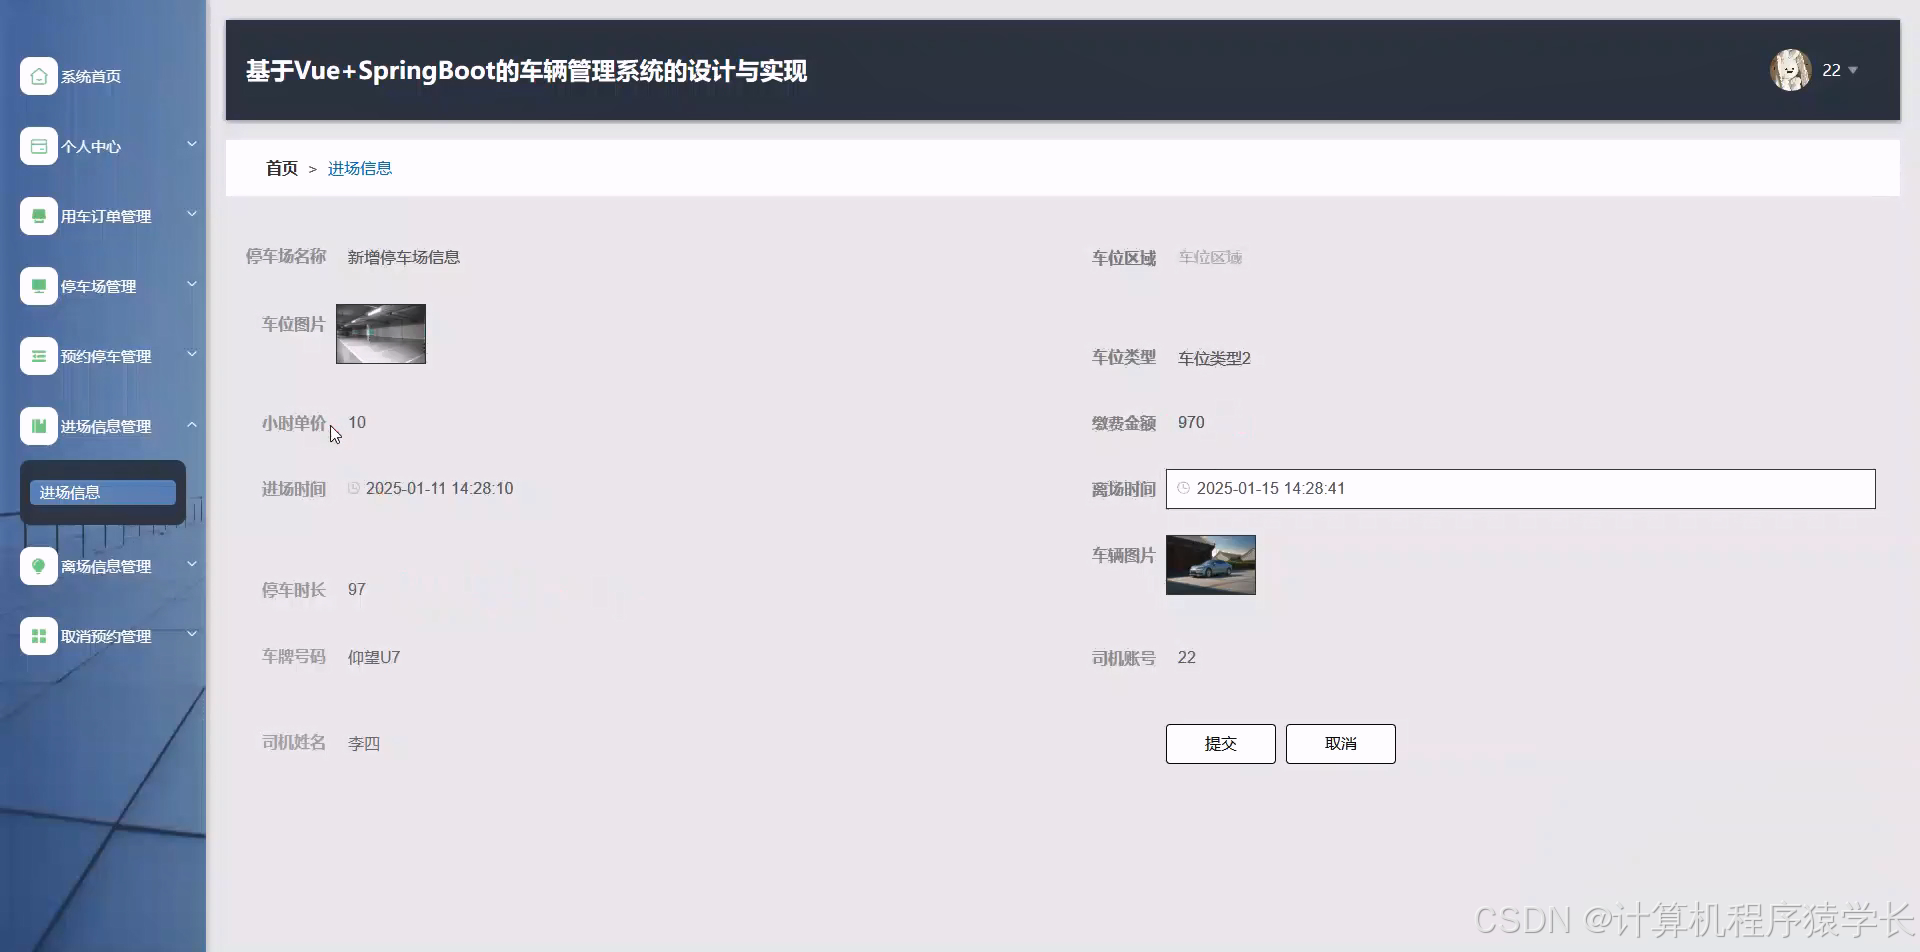Select the 进场信息管理 sidebar icon
The height and width of the screenshot is (952, 1920).
(x=39, y=426)
